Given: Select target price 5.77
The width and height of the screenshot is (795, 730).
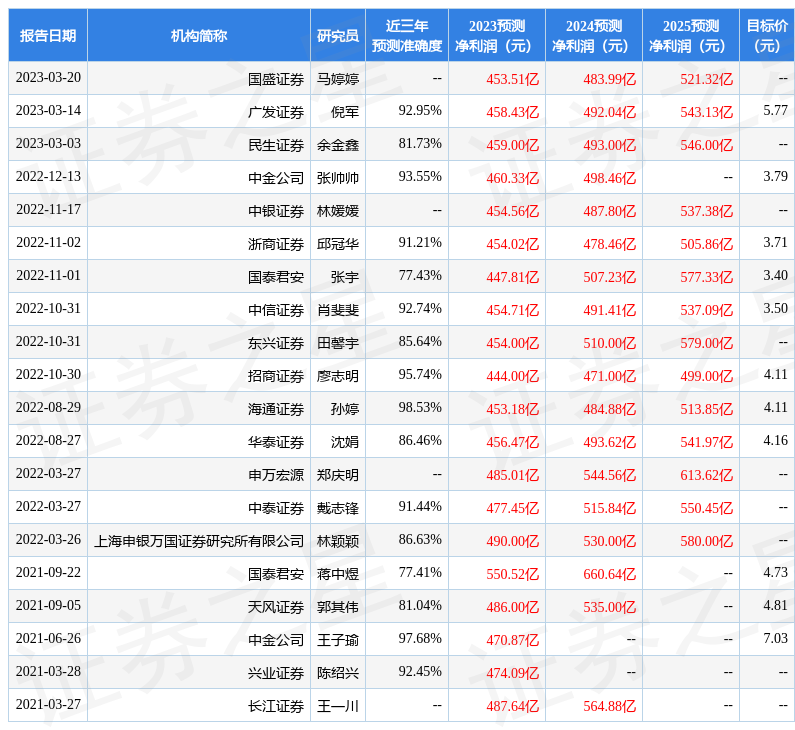Looking at the screenshot, I should click(776, 111).
